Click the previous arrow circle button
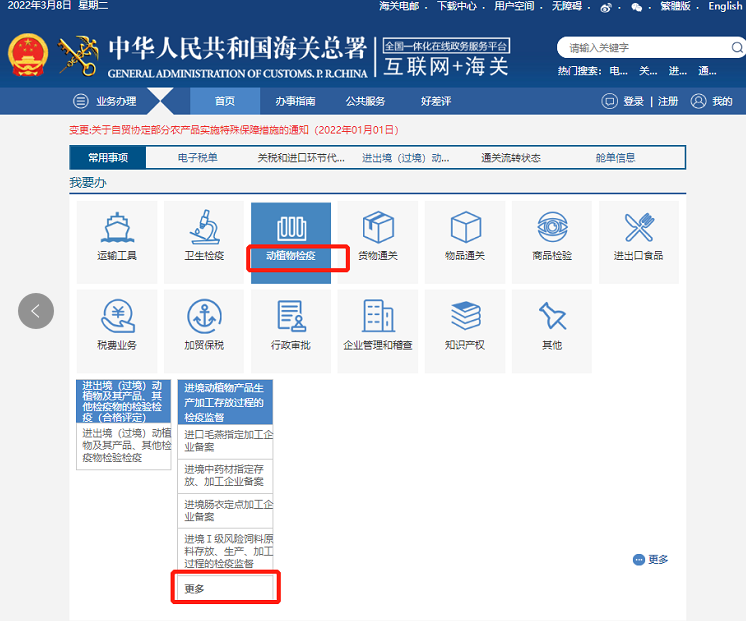Viewport: 746px width, 621px height. pos(36,311)
